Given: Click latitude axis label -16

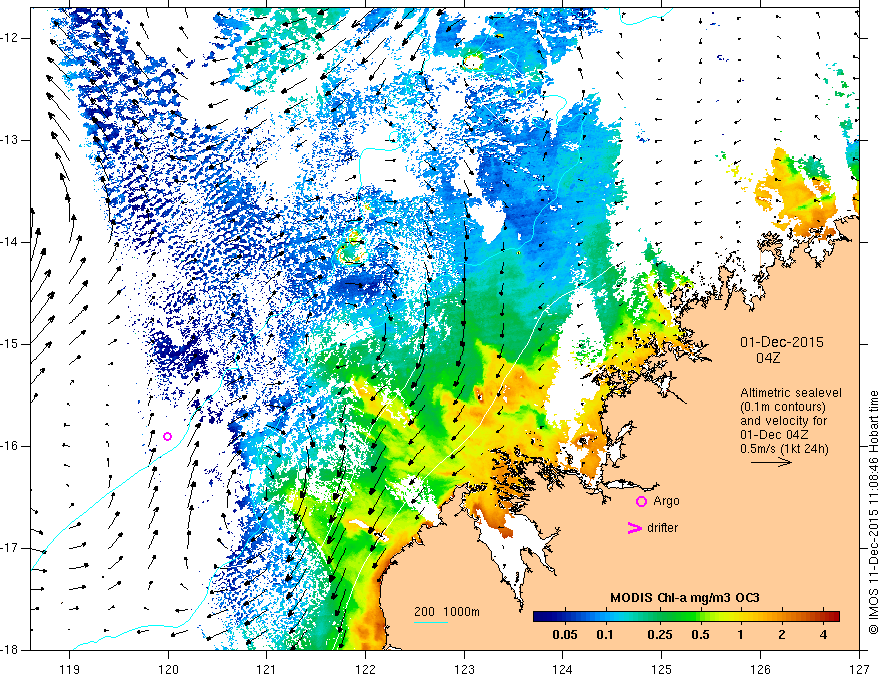Looking at the screenshot, I should 11,446.
